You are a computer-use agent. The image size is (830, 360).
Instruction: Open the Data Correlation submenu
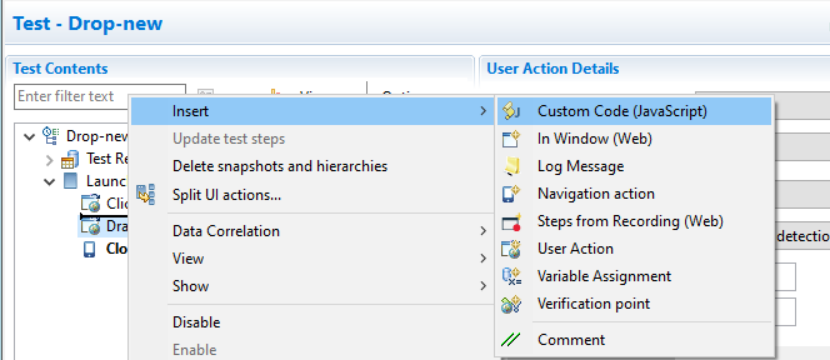click(312, 231)
